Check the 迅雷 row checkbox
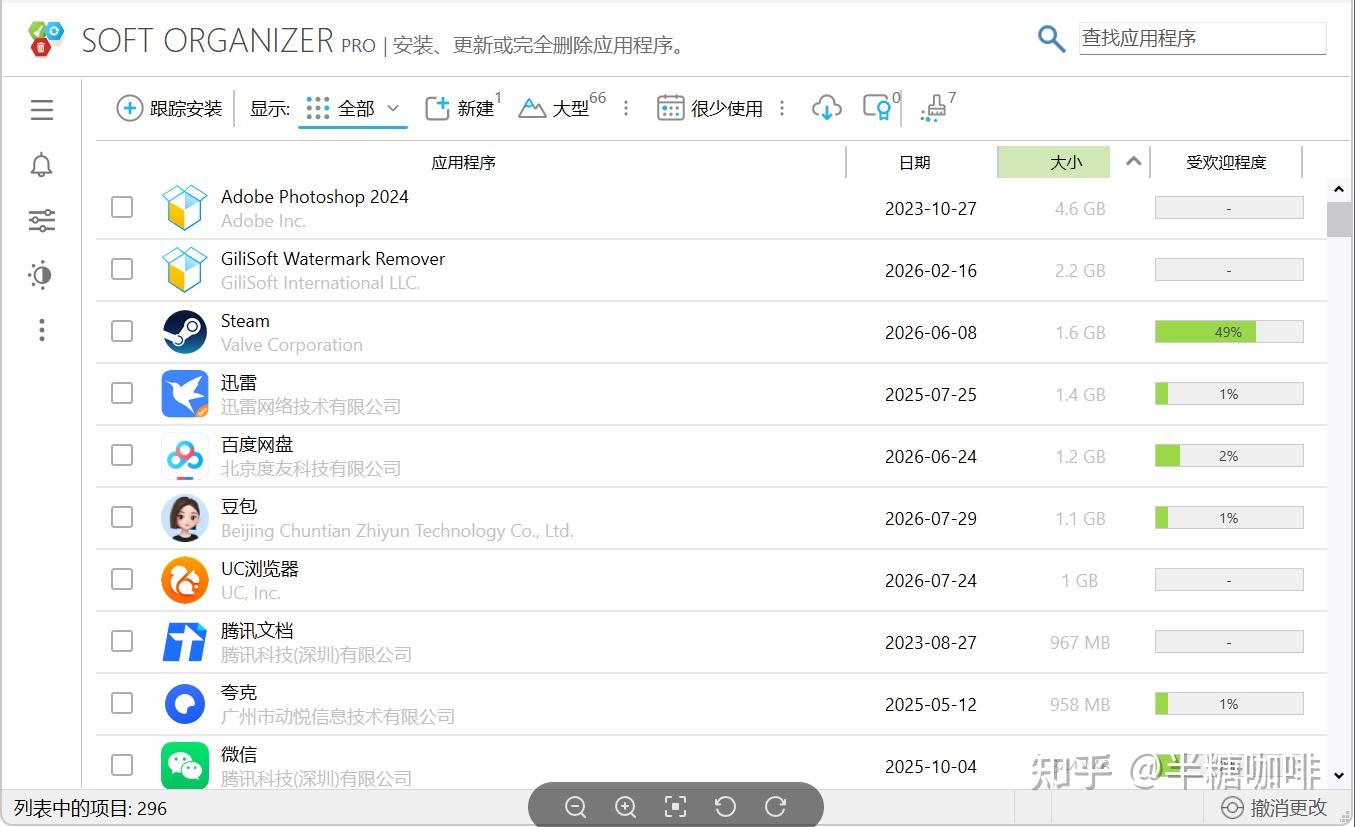Viewport: 1355px width, 827px height. [x=122, y=393]
